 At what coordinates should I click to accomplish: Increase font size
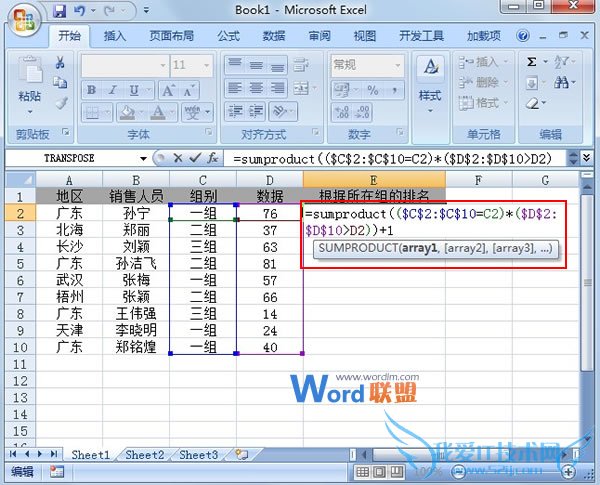(168, 90)
